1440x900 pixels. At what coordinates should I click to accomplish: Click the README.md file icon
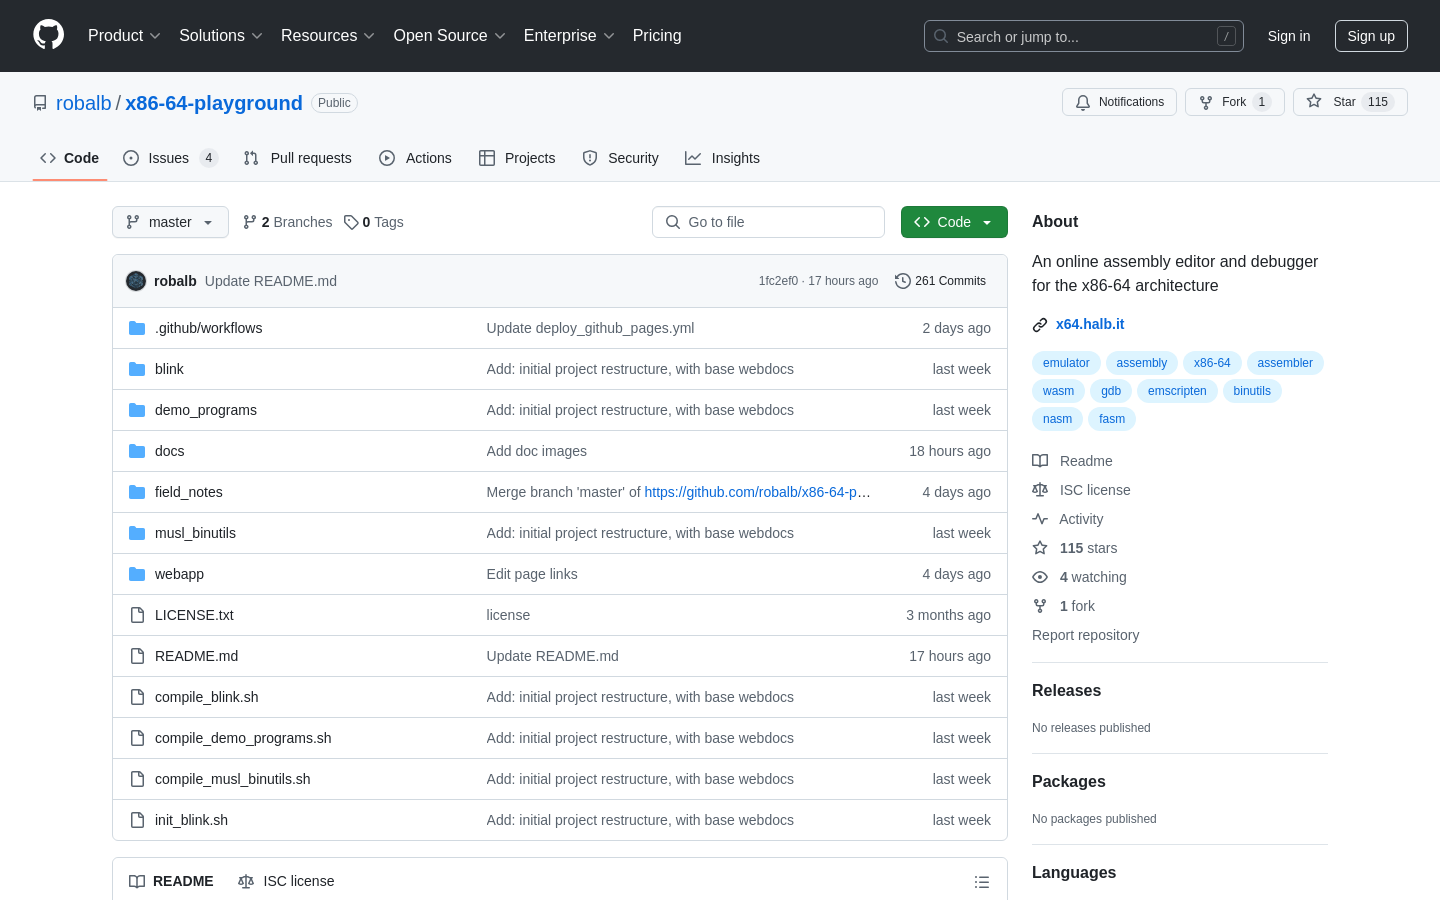(x=137, y=656)
